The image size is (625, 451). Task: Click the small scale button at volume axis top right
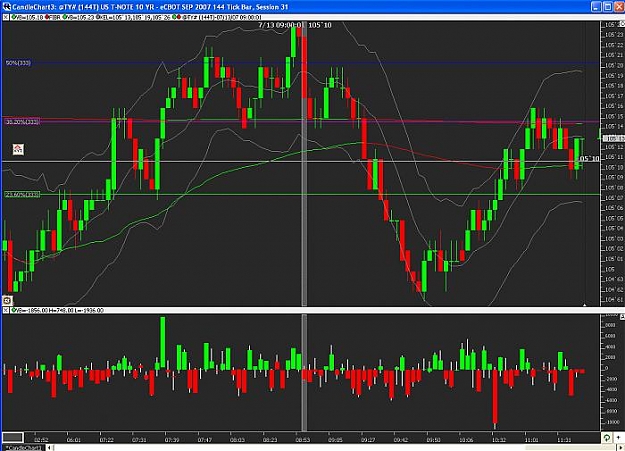tap(622, 317)
